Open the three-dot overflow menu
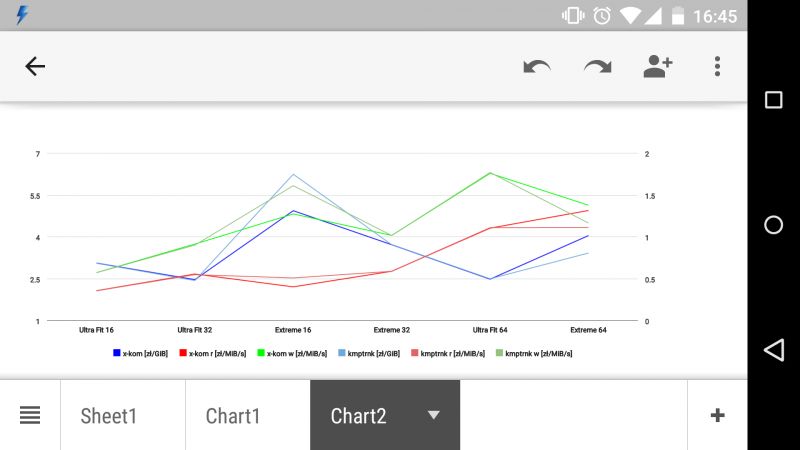 [x=717, y=66]
